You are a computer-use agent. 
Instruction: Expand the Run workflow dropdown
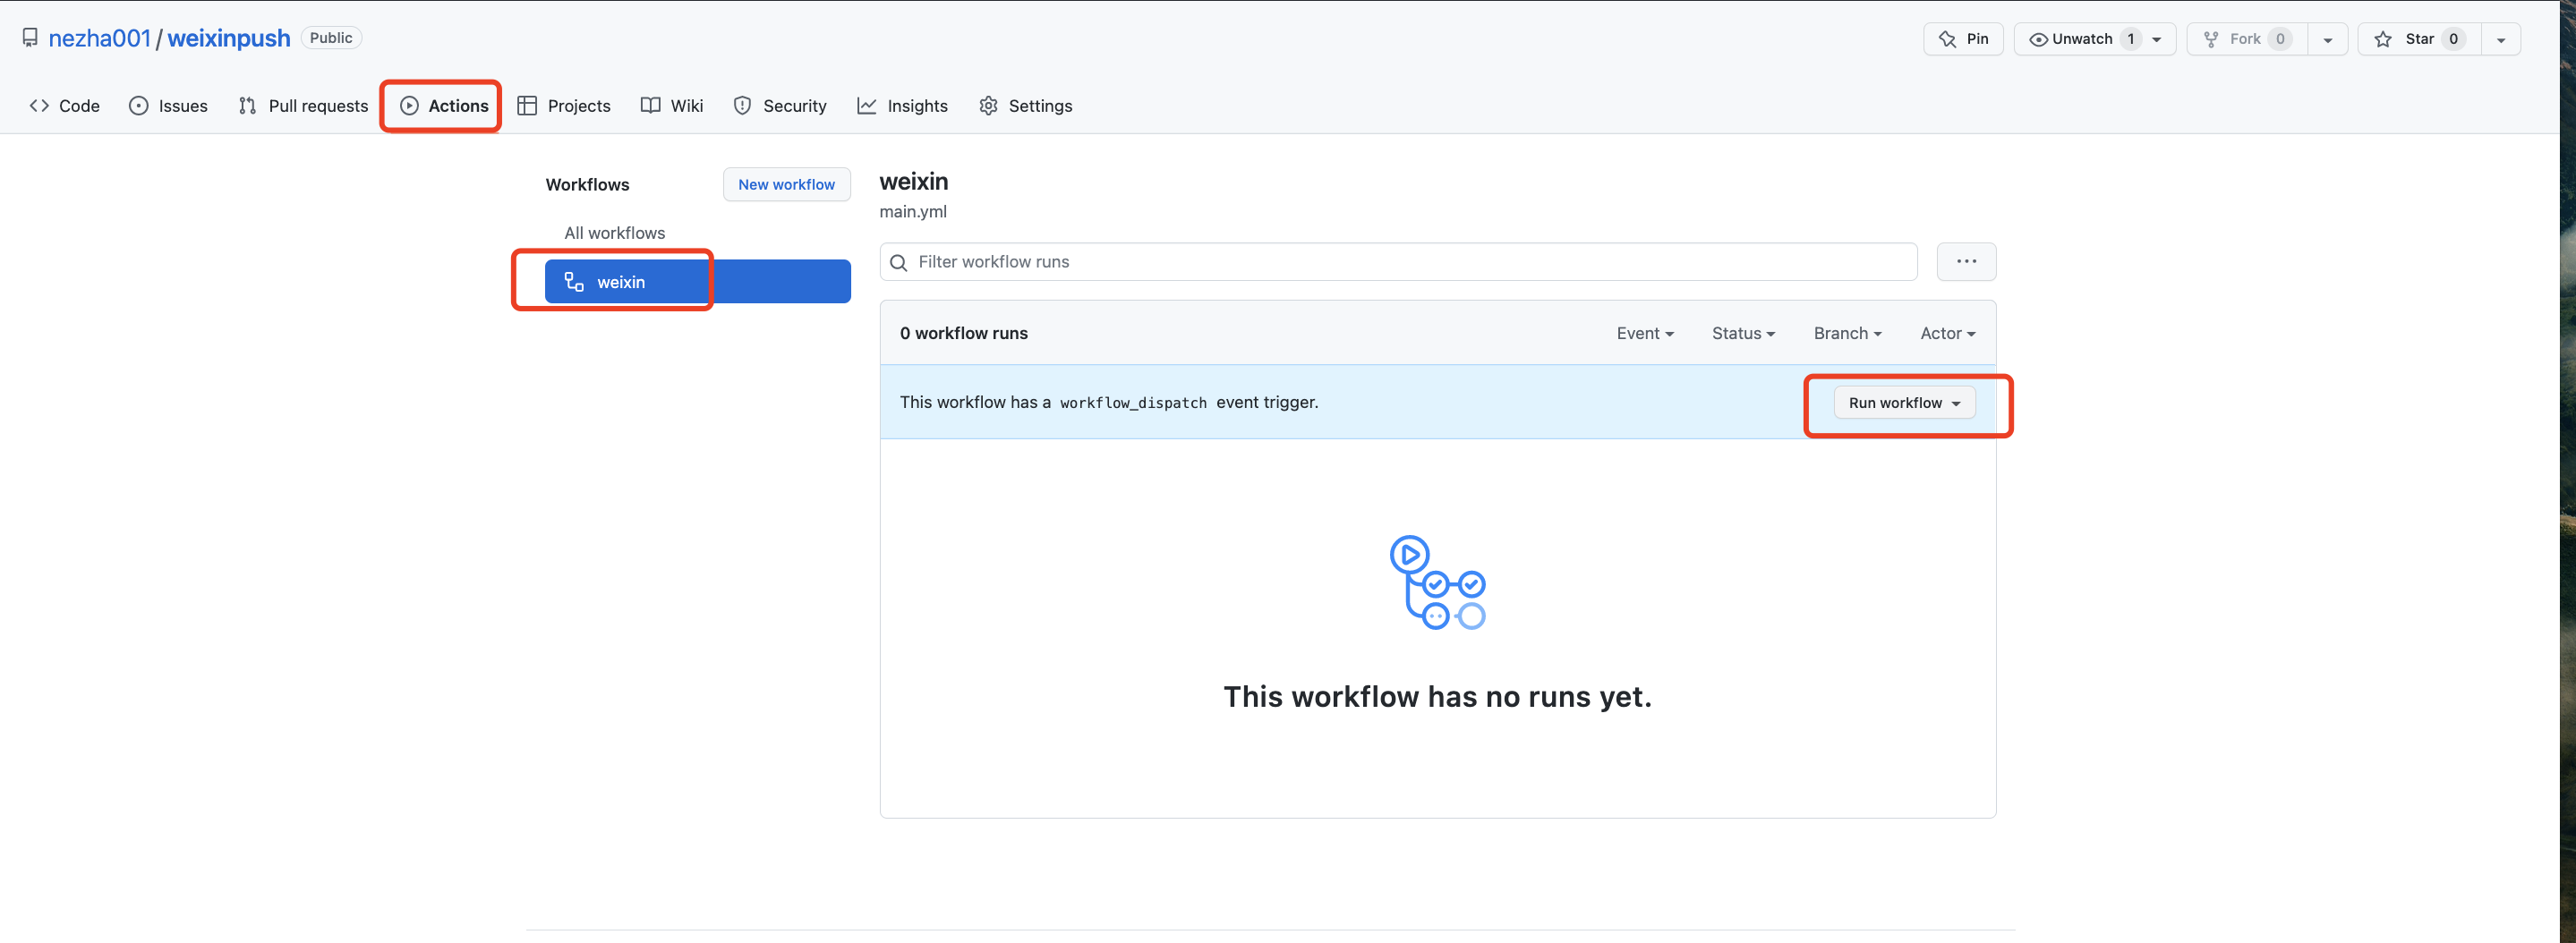1903,403
